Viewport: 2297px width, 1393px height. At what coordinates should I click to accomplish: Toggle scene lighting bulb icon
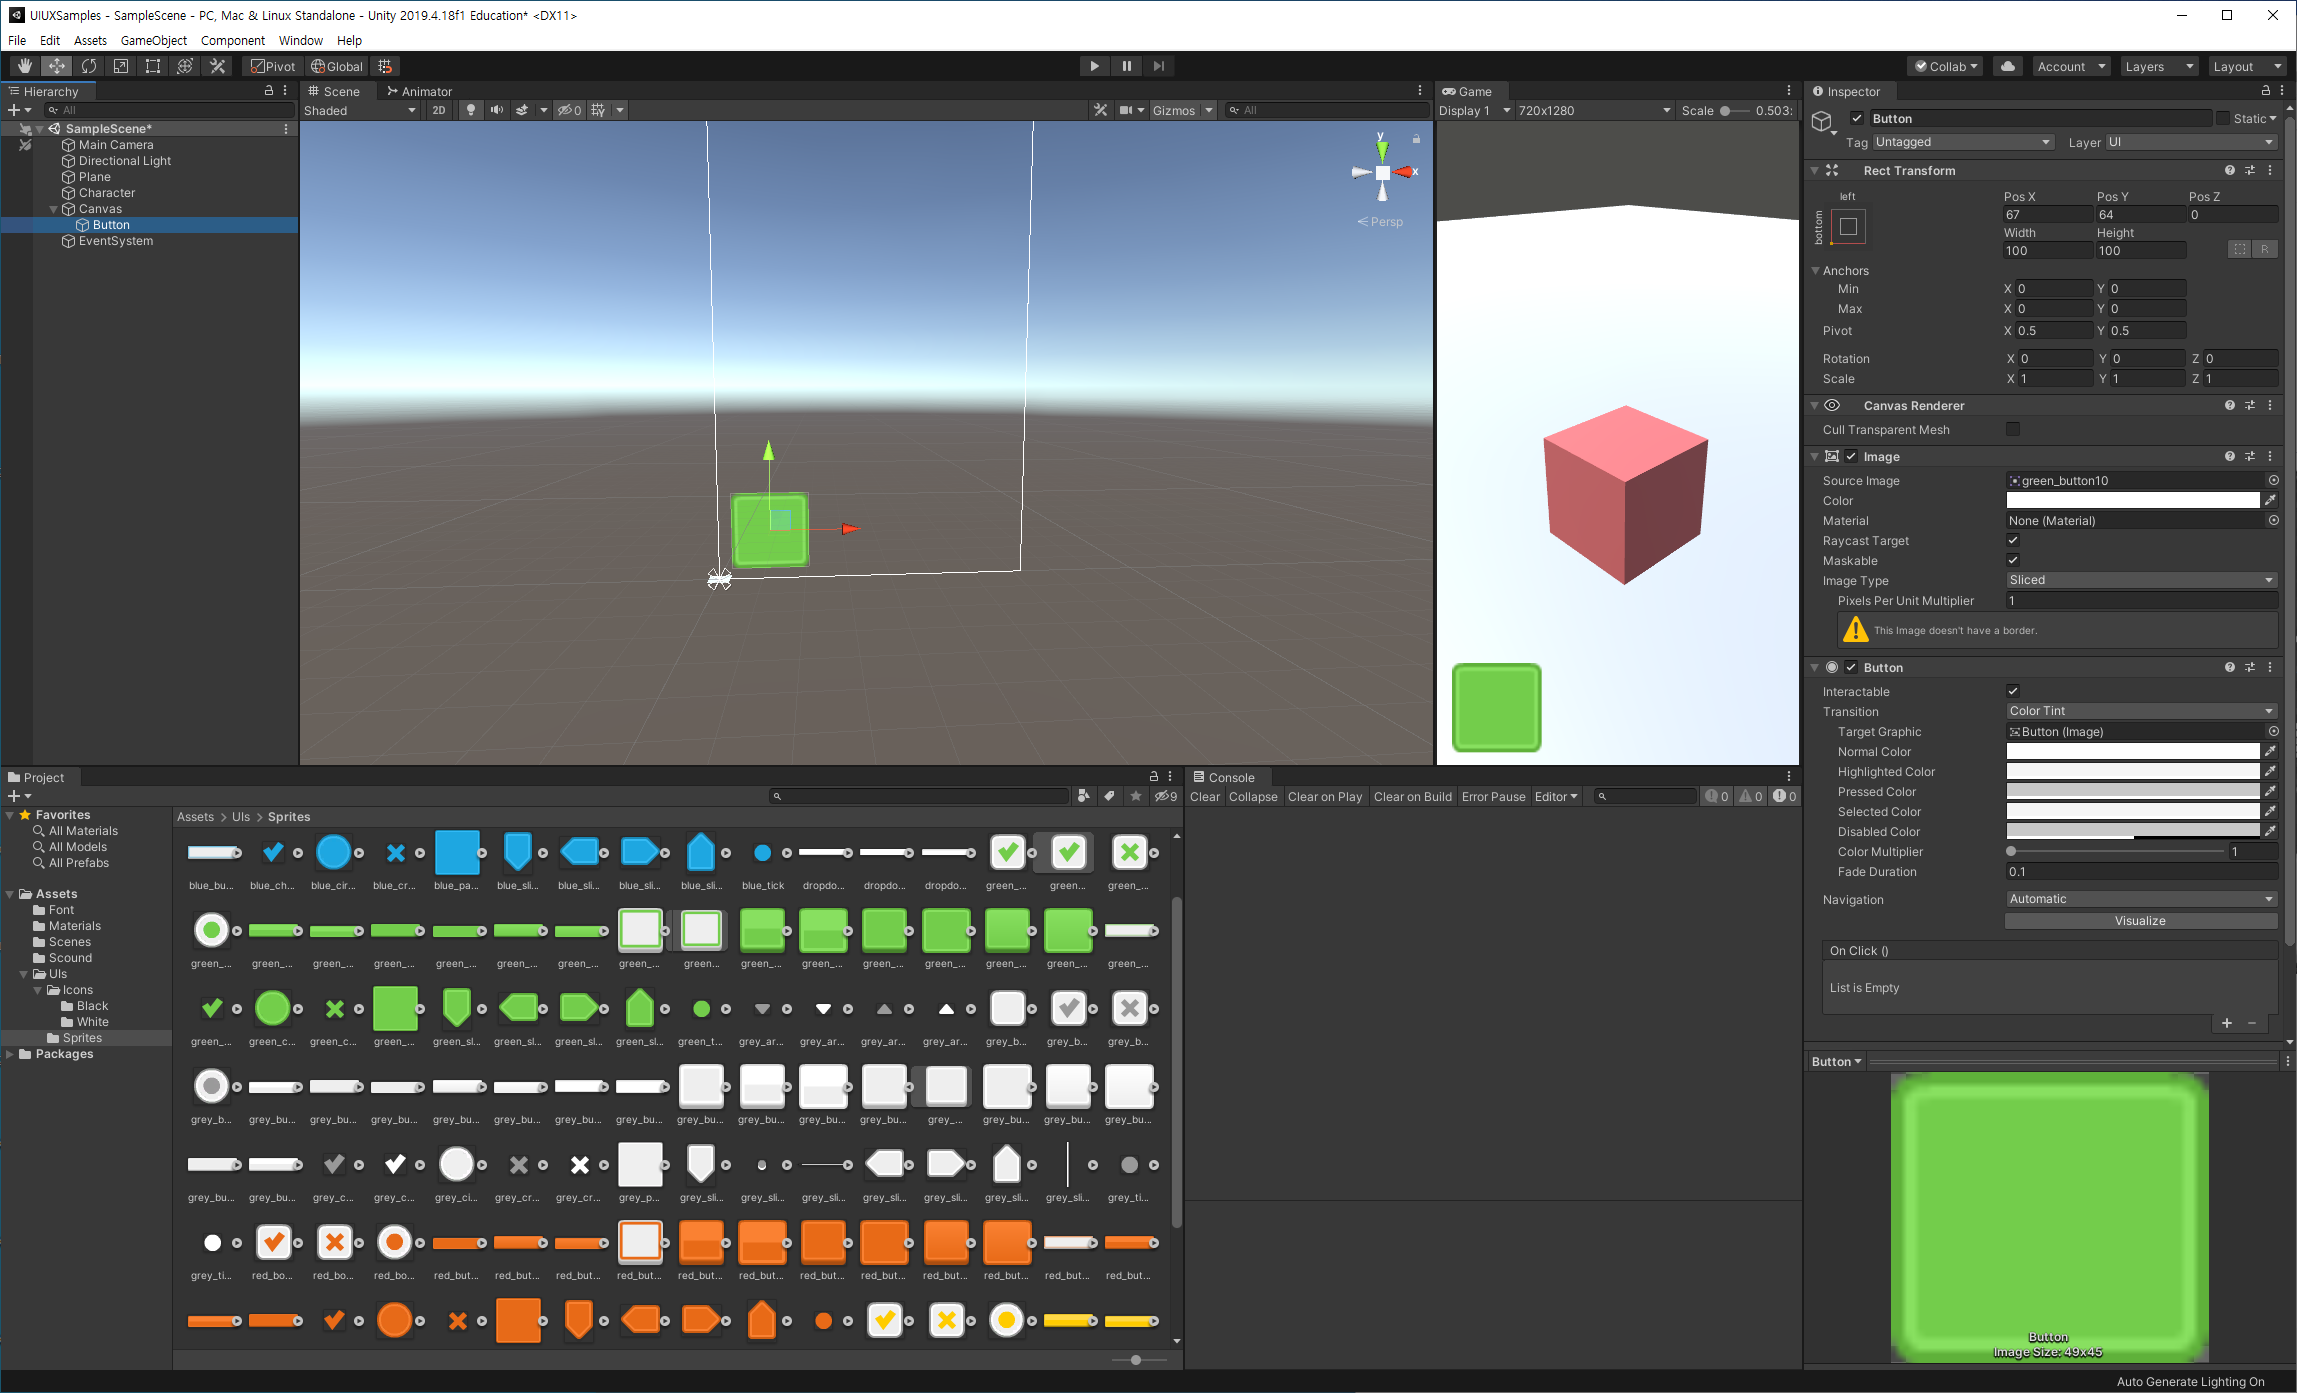pyautogui.click(x=470, y=110)
